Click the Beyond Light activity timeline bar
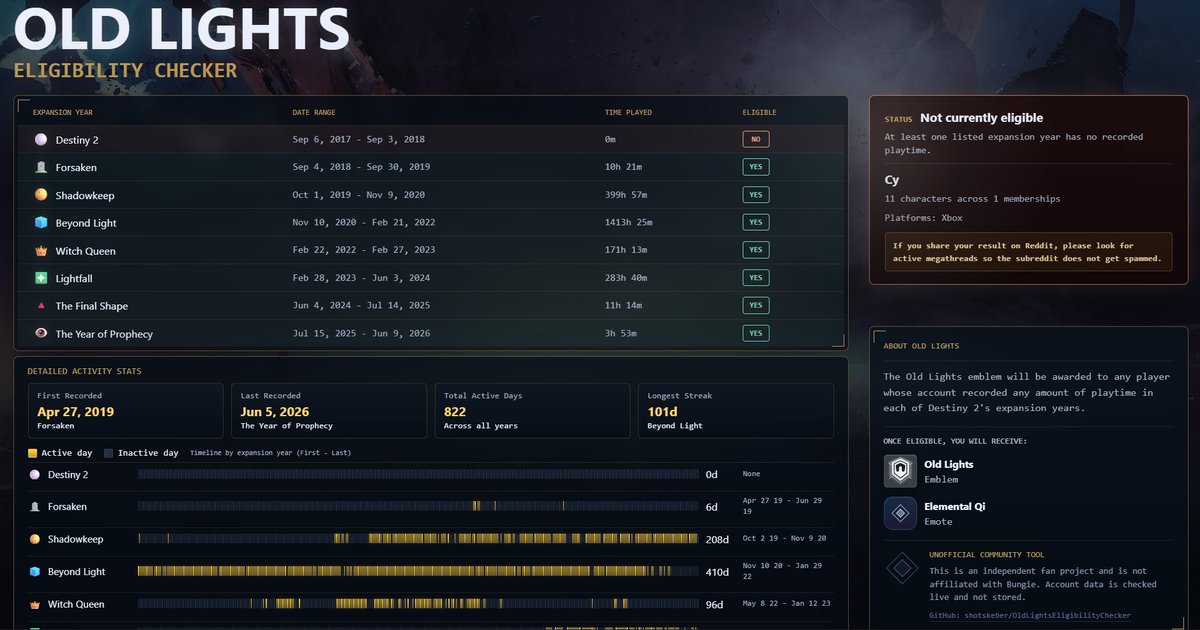 coord(417,572)
